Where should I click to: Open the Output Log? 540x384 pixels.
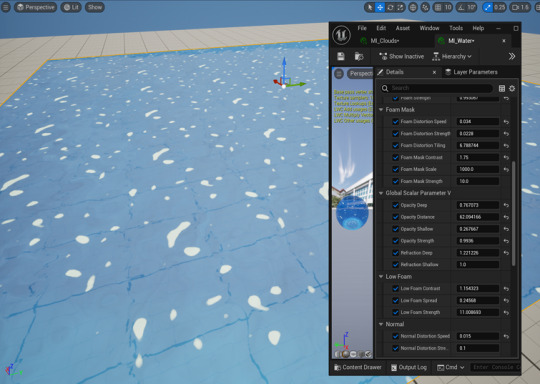pyautogui.click(x=409, y=367)
